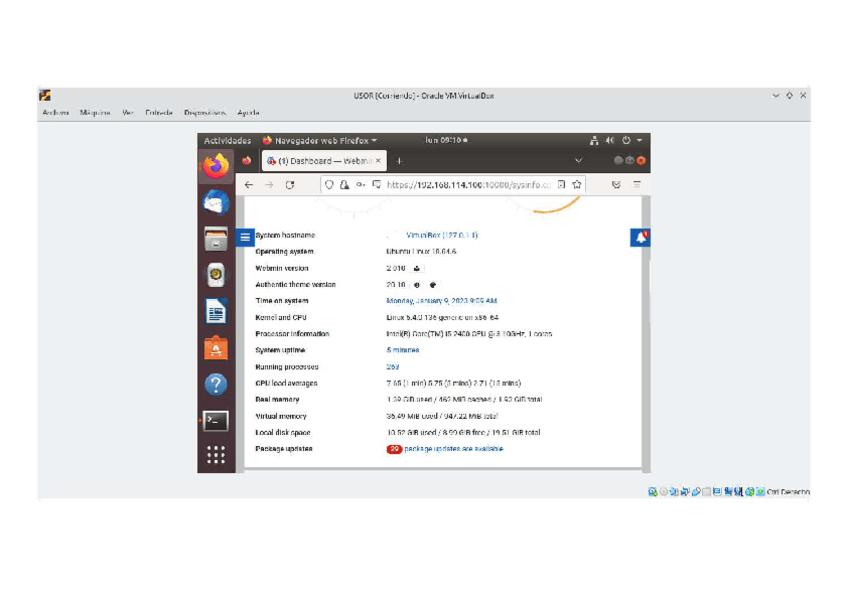Show applications grid in the dock
848x599 pixels.
click(x=216, y=455)
